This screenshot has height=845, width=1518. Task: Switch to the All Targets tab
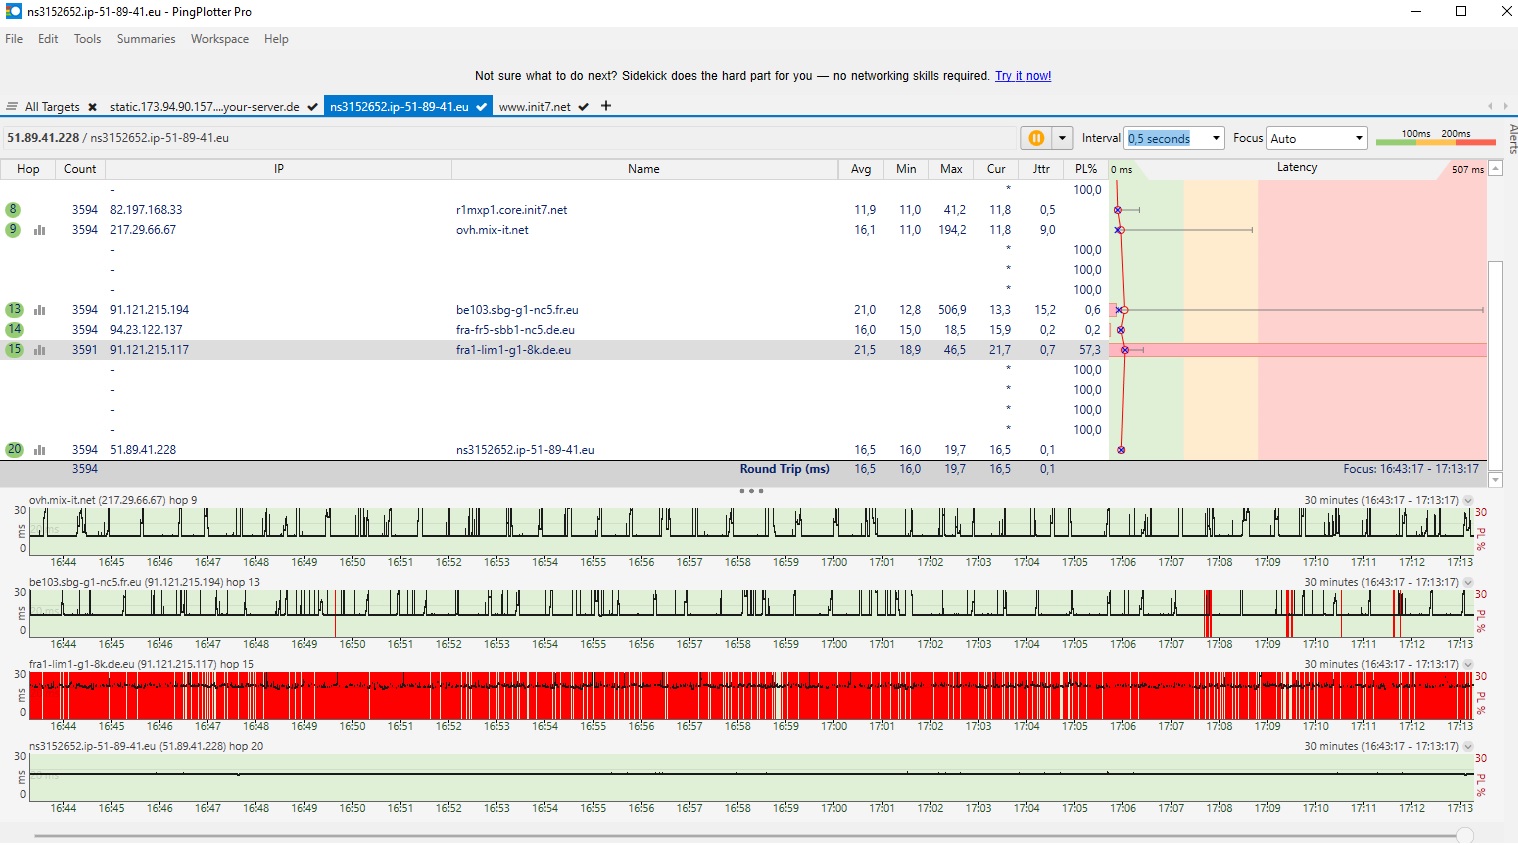52,107
